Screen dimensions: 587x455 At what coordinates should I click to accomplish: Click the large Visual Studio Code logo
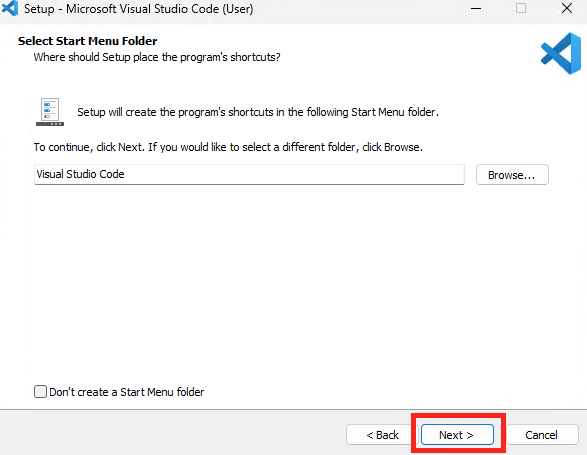pyautogui.click(x=561, y=53)
